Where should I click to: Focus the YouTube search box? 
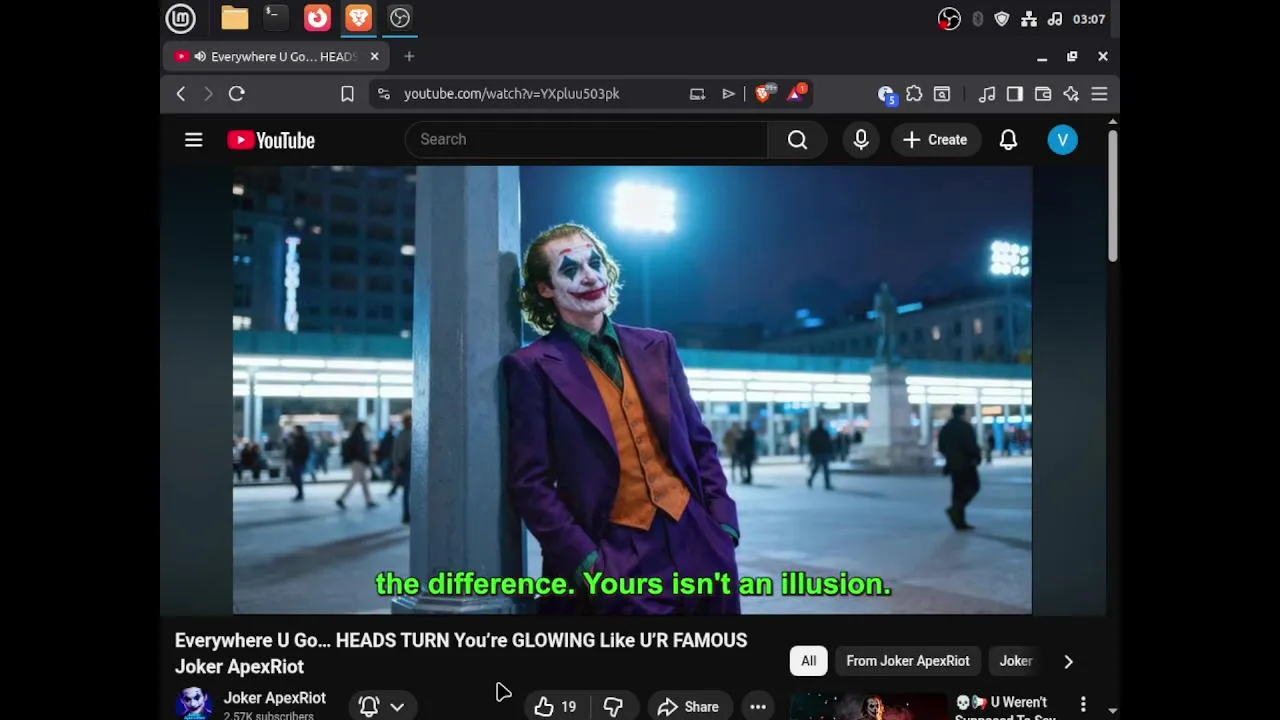[x=586, y=139]
